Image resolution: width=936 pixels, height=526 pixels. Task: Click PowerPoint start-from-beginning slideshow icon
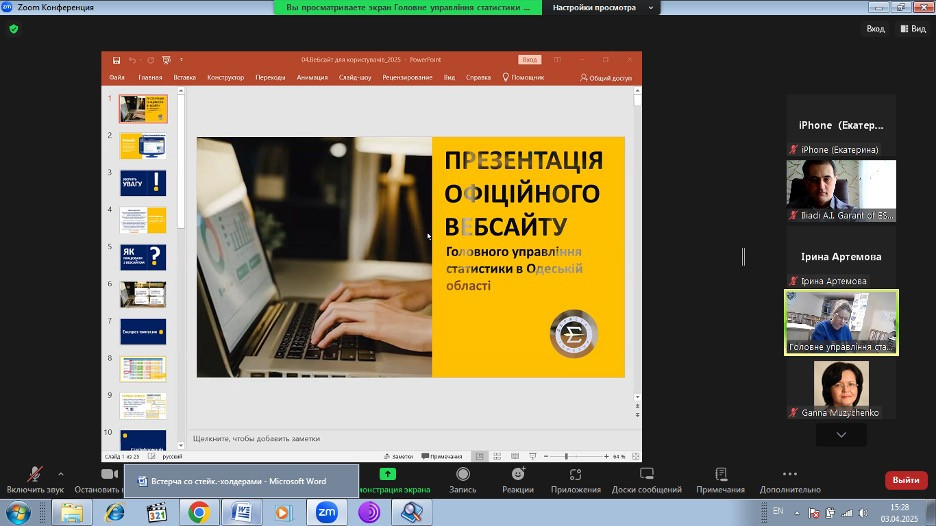click(167, 60)
